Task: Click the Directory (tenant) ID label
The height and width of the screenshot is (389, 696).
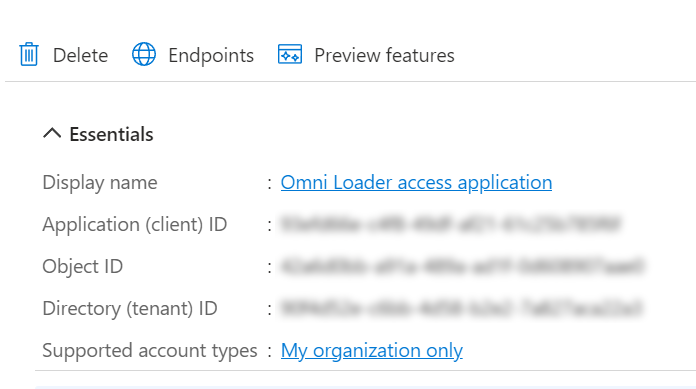Action: (130, 309)
